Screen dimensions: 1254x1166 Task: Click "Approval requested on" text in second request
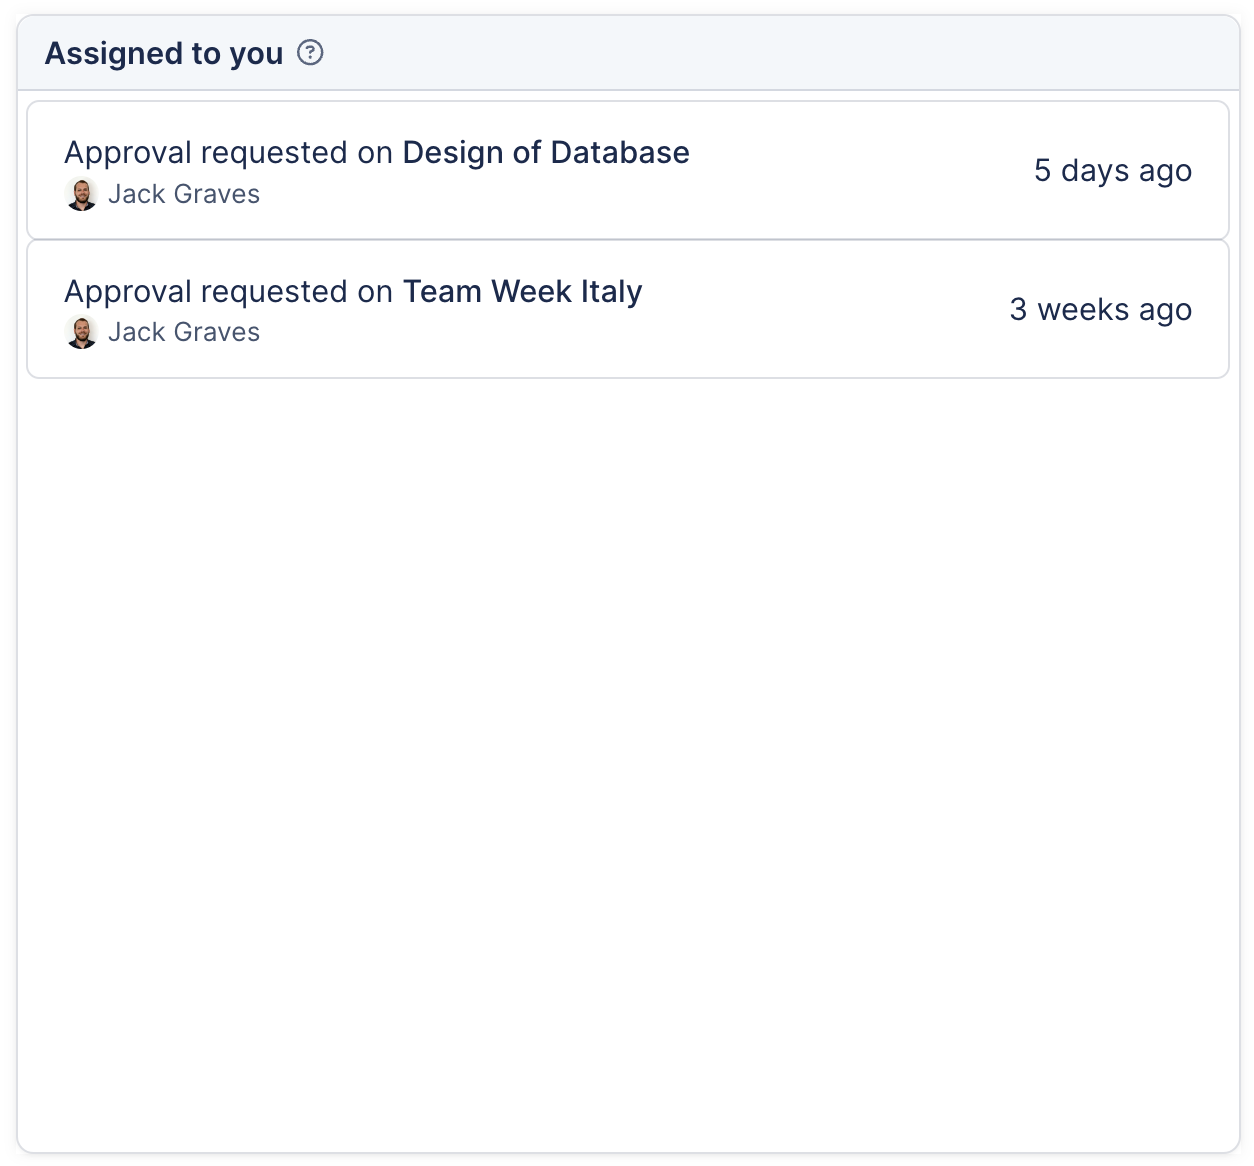click(228, 291)
